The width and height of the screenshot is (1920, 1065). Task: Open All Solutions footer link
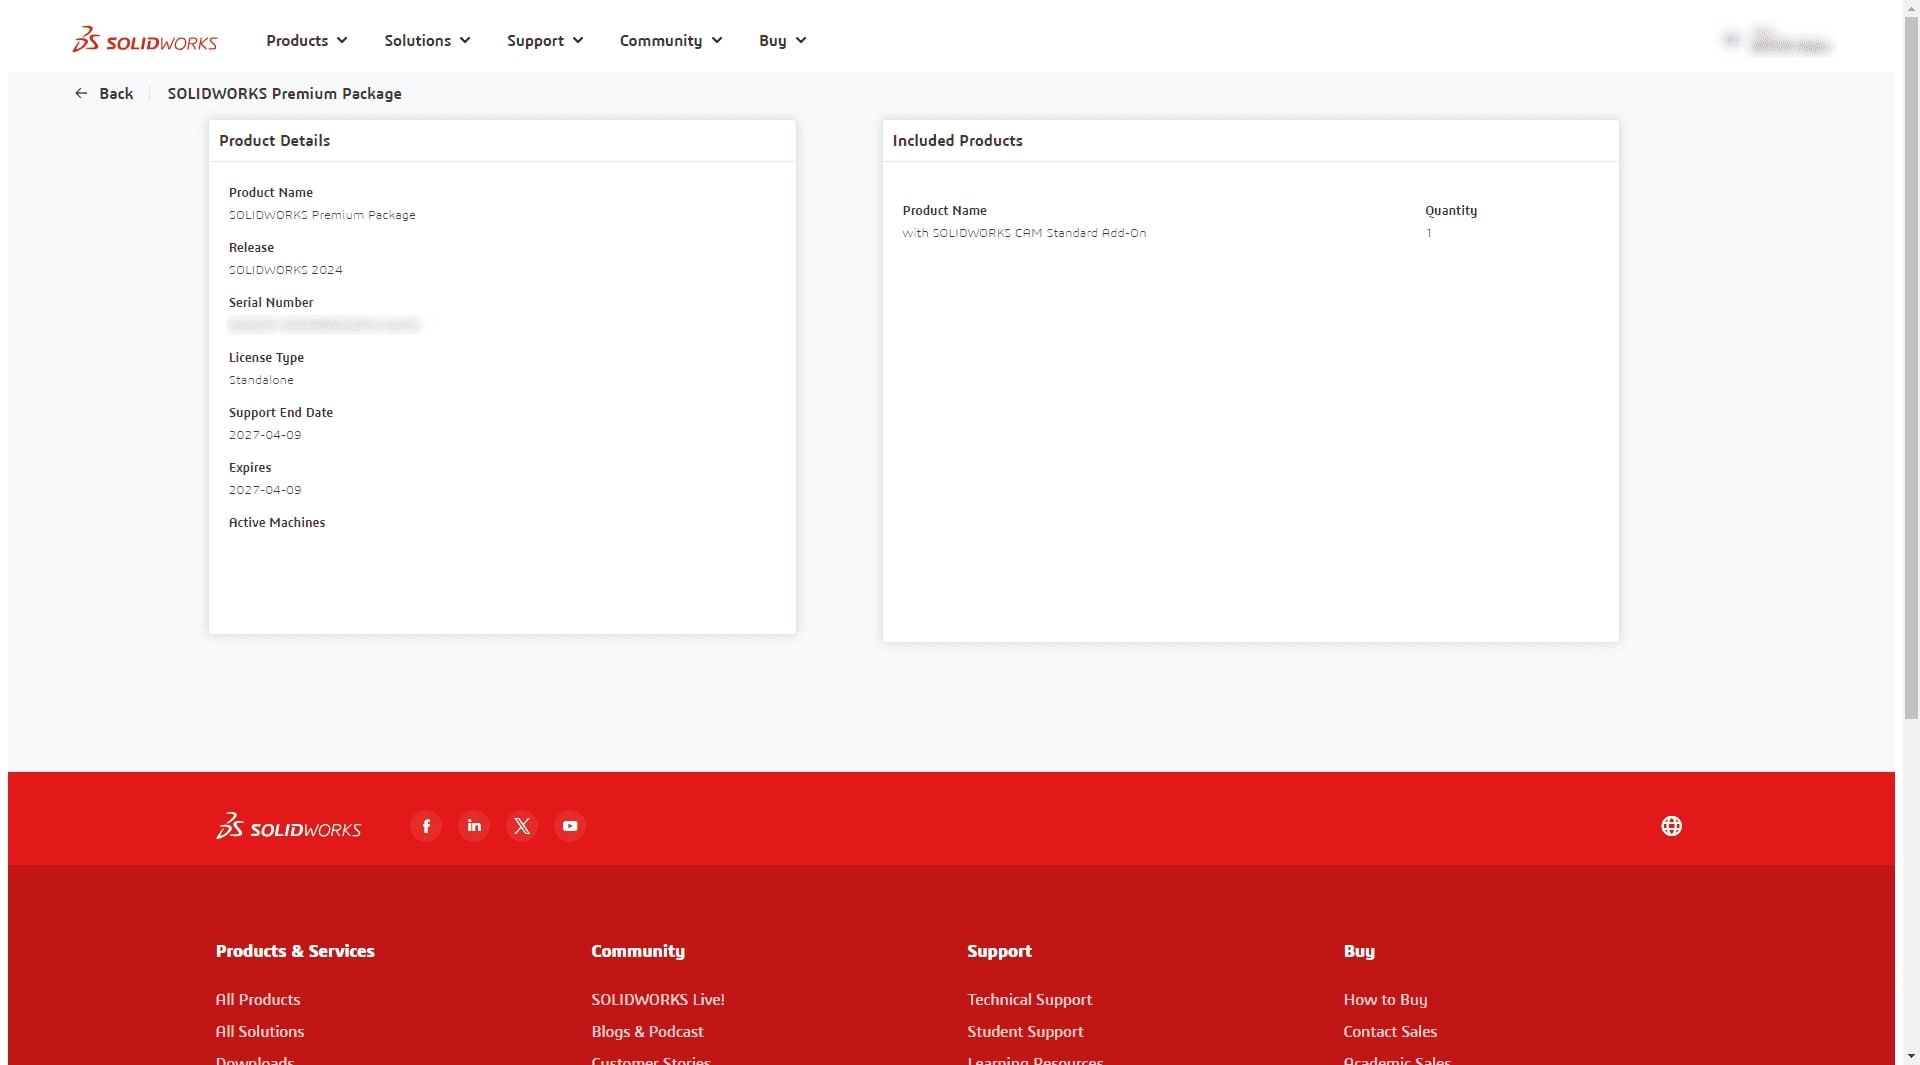click(260, 1031)
